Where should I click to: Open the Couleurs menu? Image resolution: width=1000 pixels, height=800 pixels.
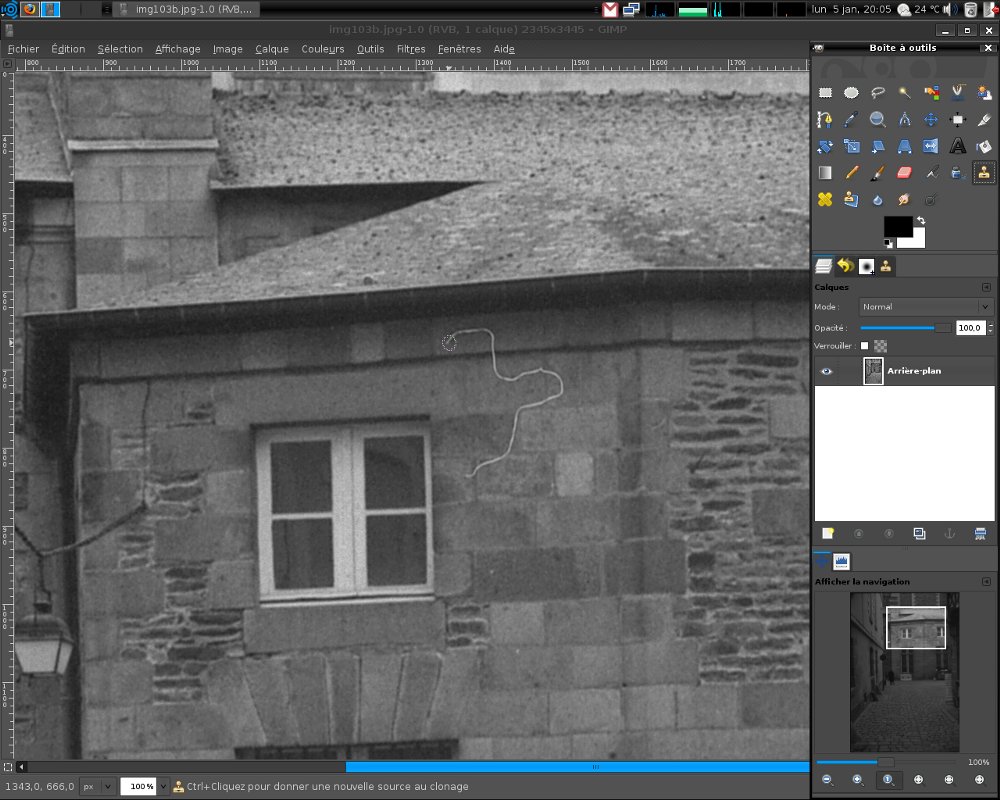(323, 49)
